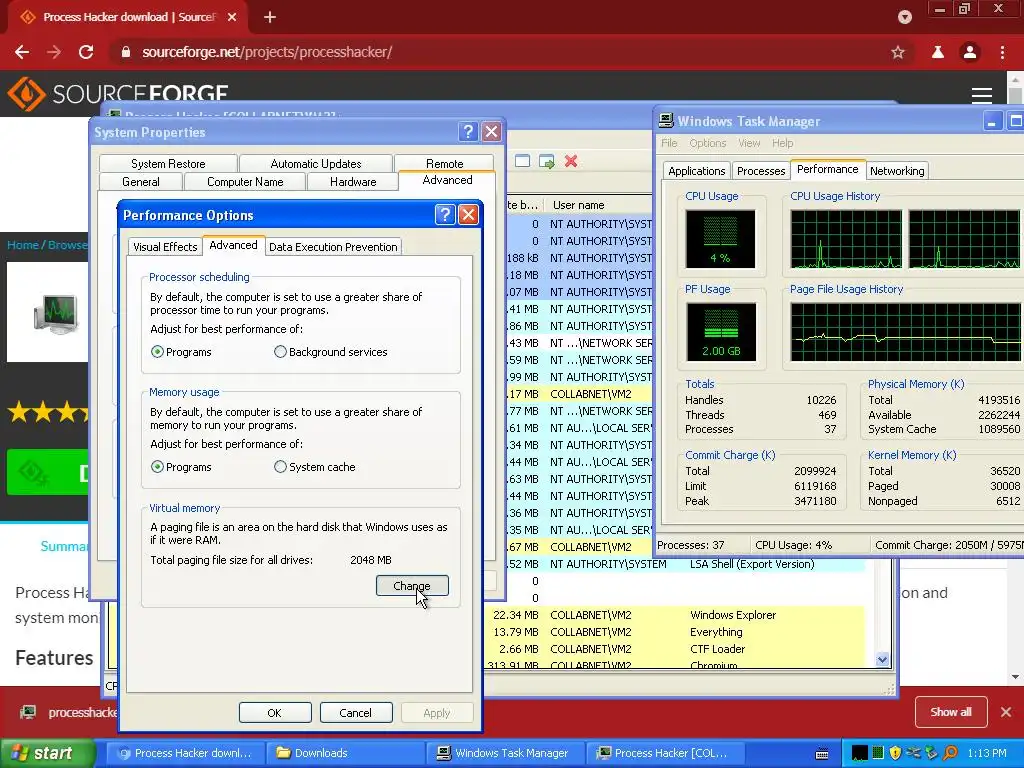1024x768 pixels.
Task: Reload the SourceForge page
Action: 86,52
